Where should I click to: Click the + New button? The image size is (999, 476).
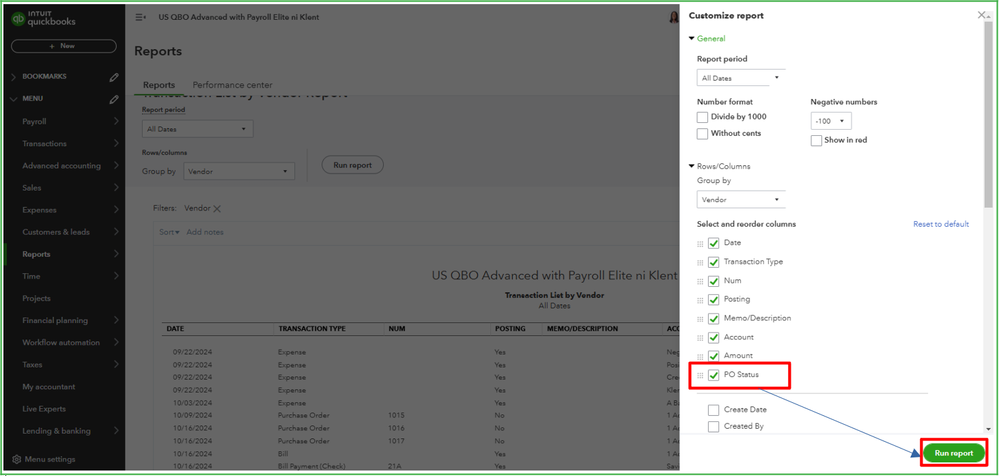coord(64,47)
